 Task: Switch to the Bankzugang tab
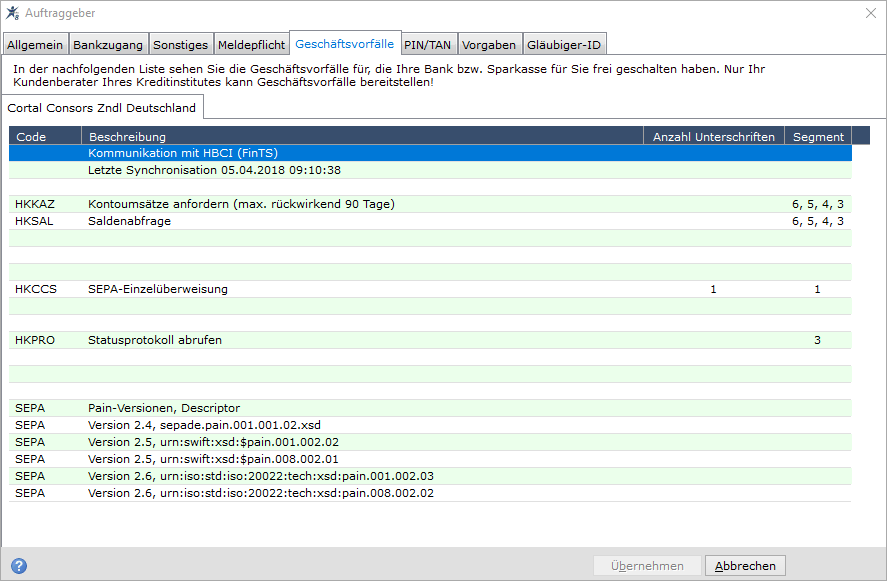[108, 45]
